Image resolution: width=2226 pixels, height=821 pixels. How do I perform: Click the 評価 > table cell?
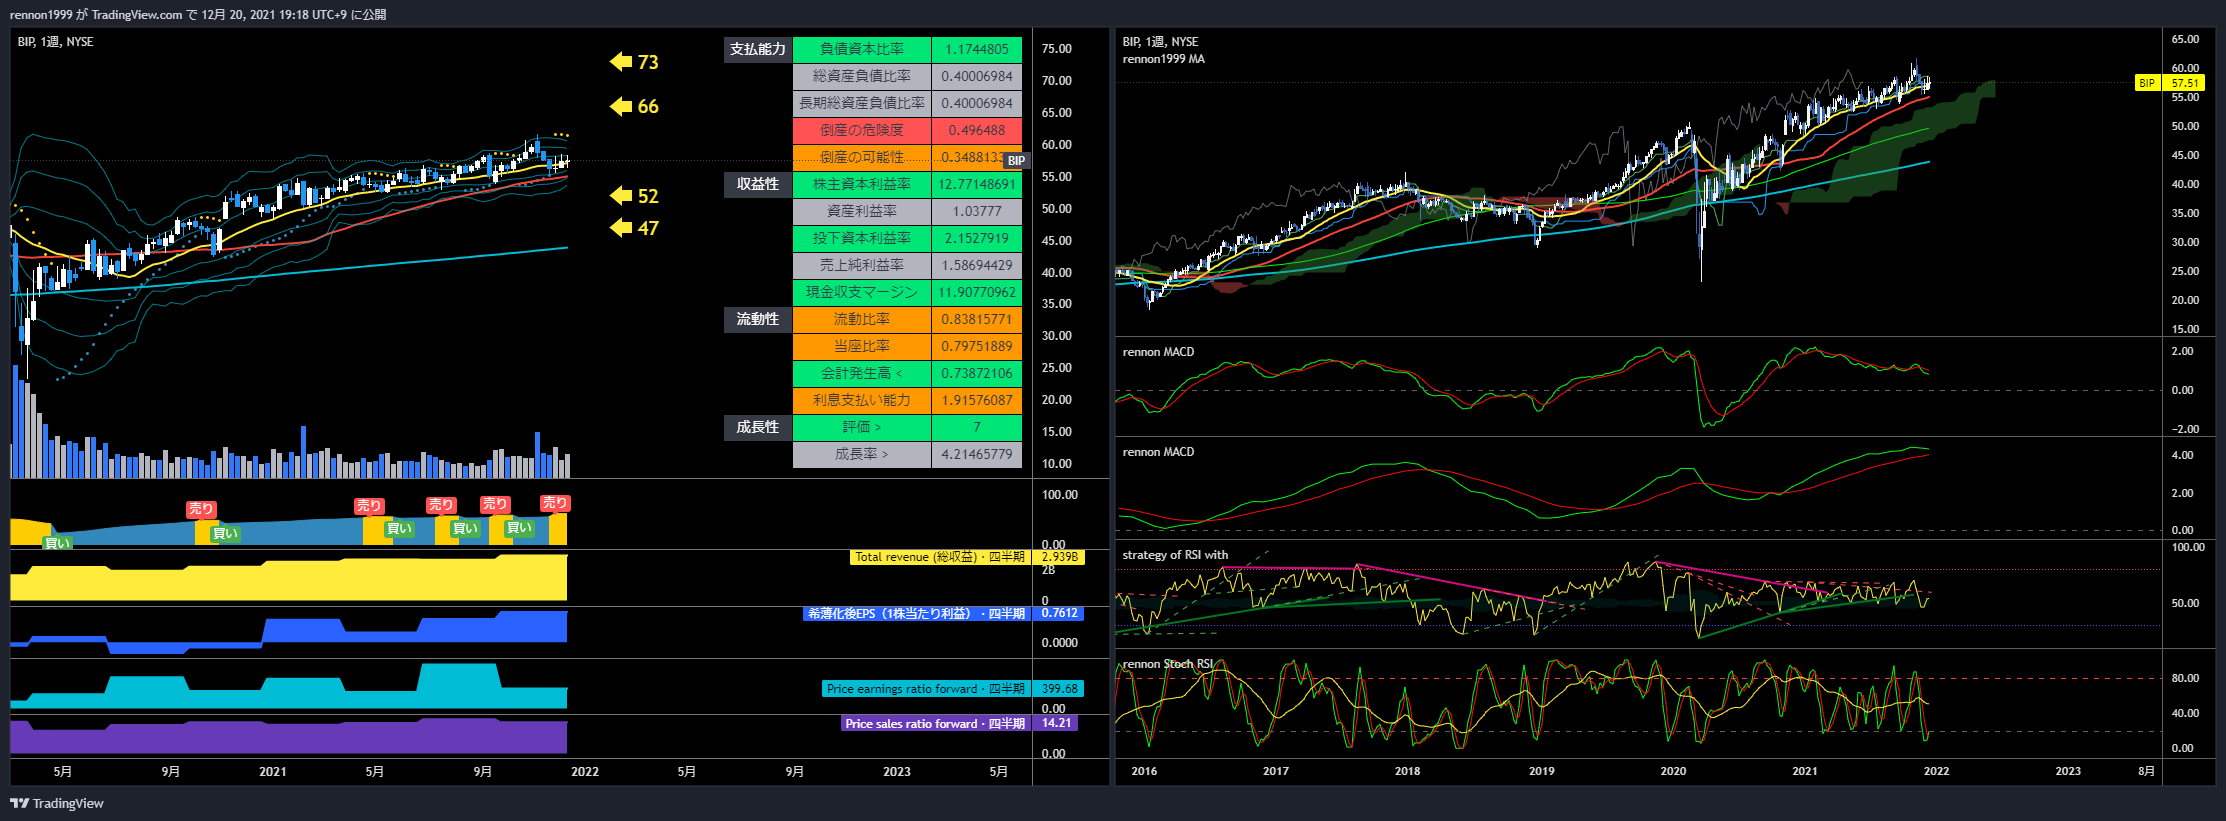pyautogui.click(x=862, y=427)
